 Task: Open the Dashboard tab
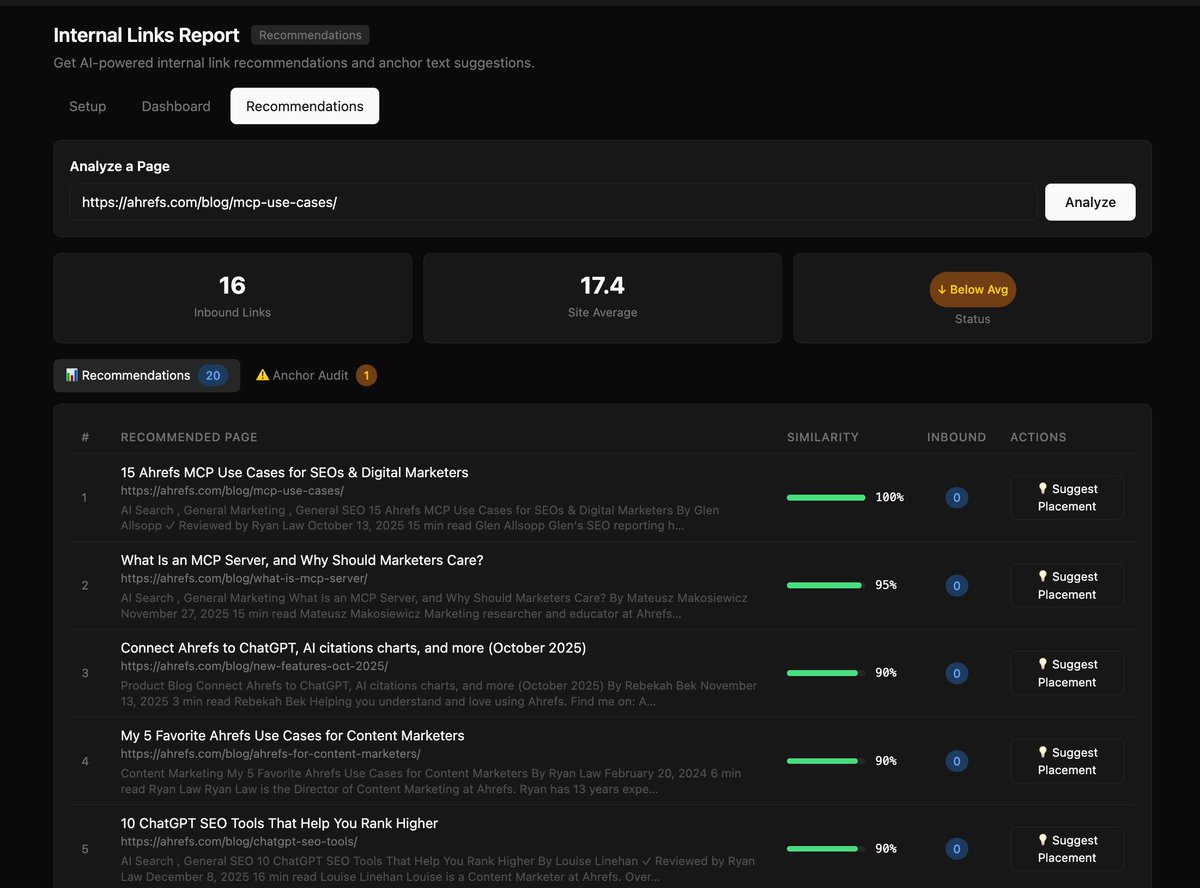pyautogui.click(x=176, y=106)
